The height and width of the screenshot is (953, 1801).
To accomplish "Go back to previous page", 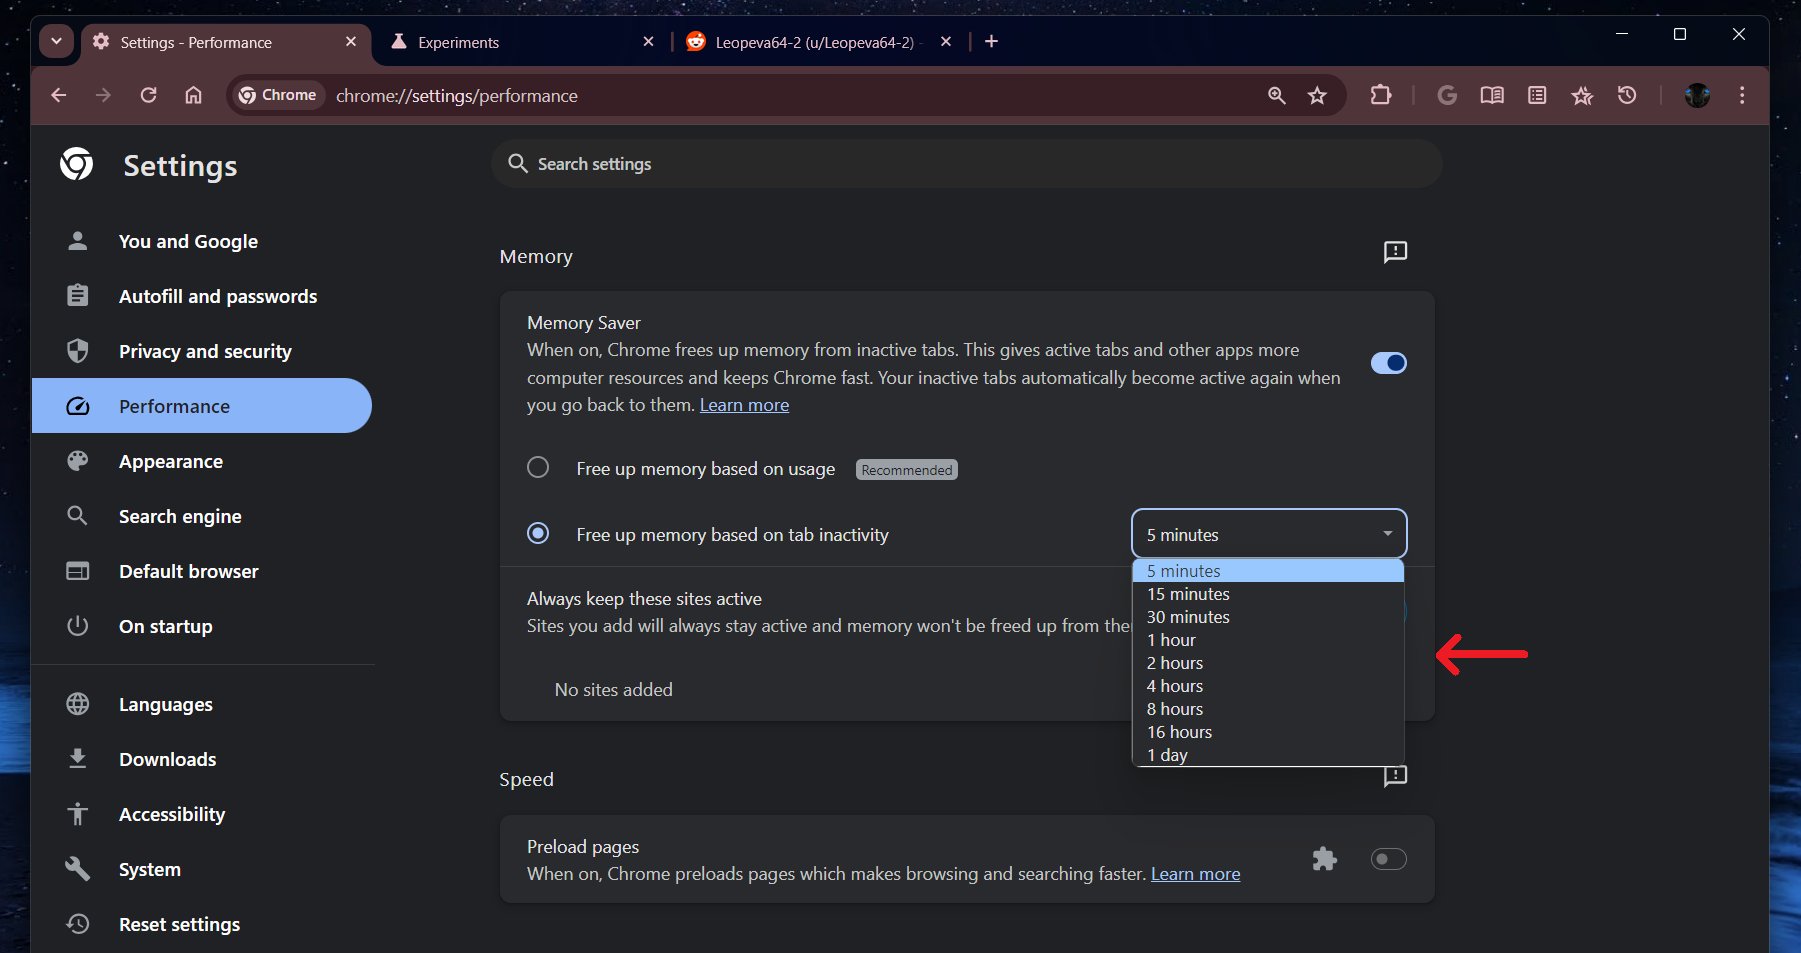I will click(x=59, y=95).
